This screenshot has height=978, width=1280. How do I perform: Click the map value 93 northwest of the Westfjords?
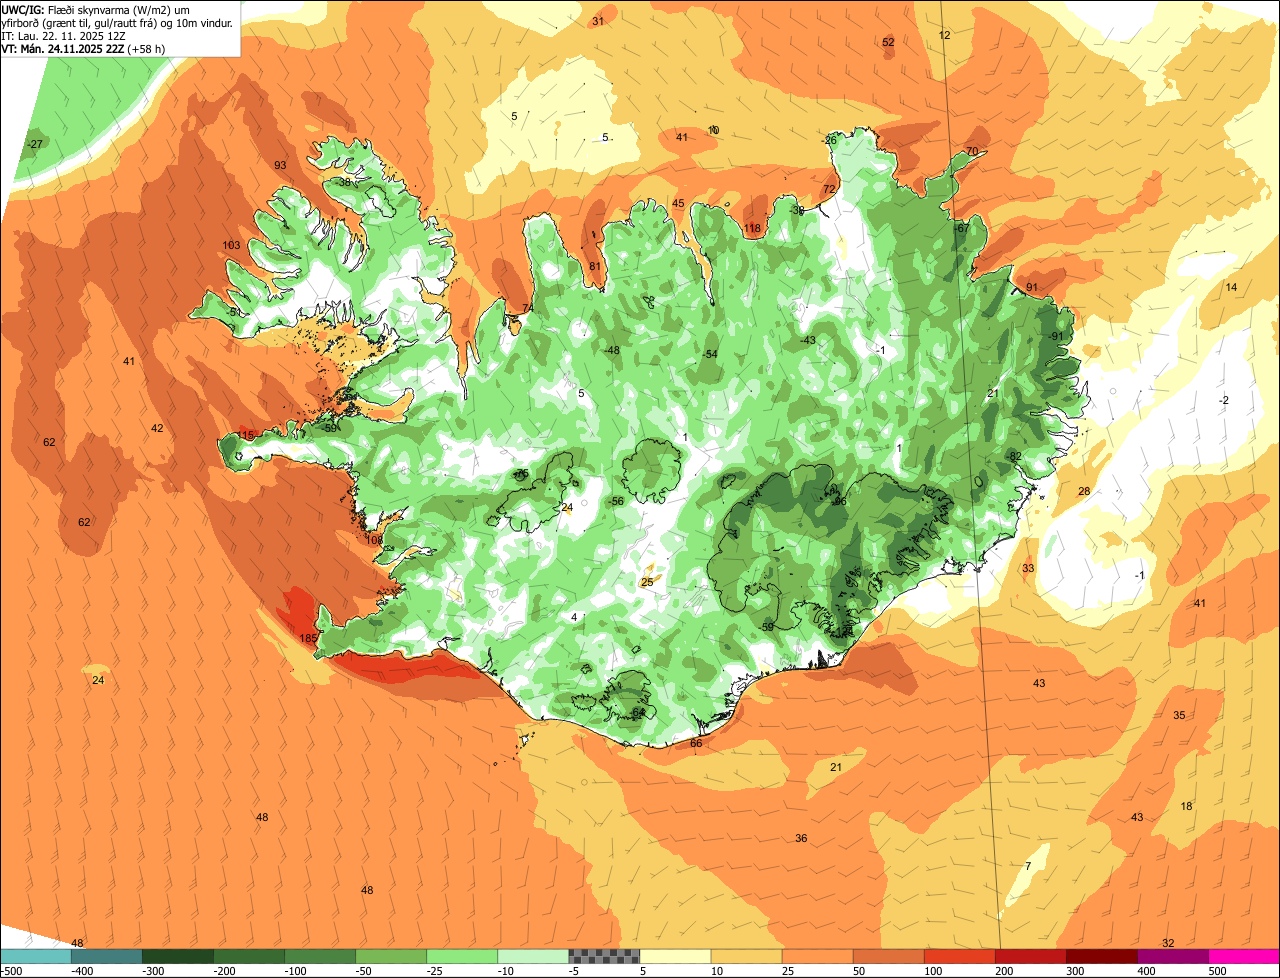click(x=280, y=165)
